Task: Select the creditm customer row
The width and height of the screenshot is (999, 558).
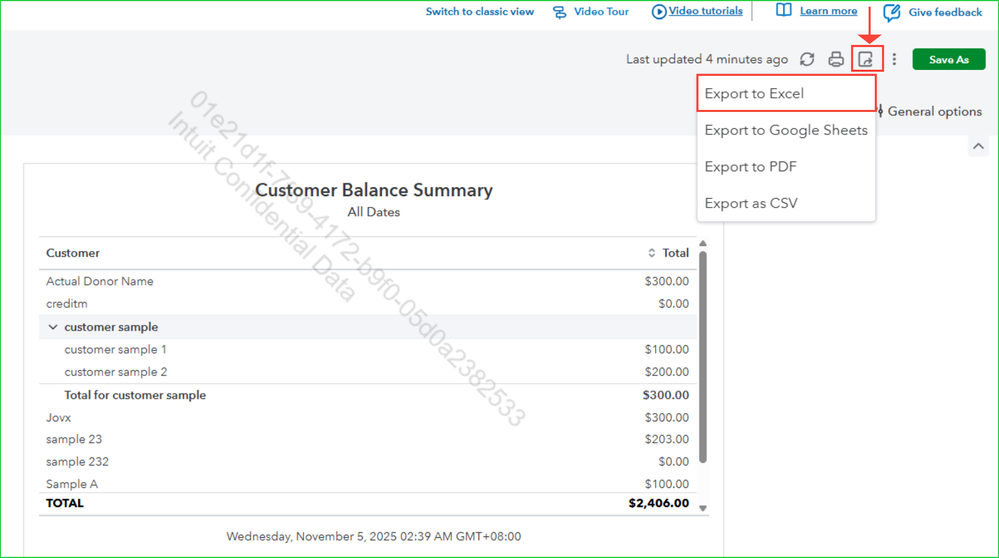Action: [x=368, y=304]
